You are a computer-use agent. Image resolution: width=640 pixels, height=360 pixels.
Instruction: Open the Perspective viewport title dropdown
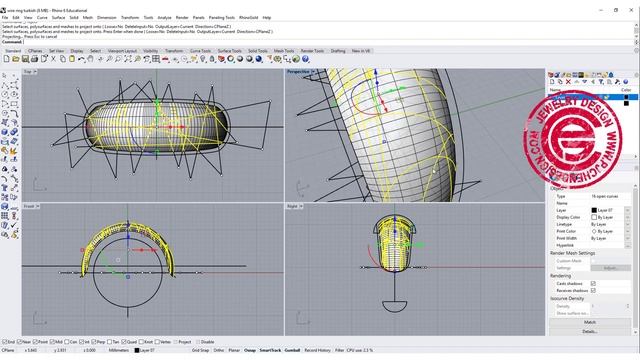[313, 72]
